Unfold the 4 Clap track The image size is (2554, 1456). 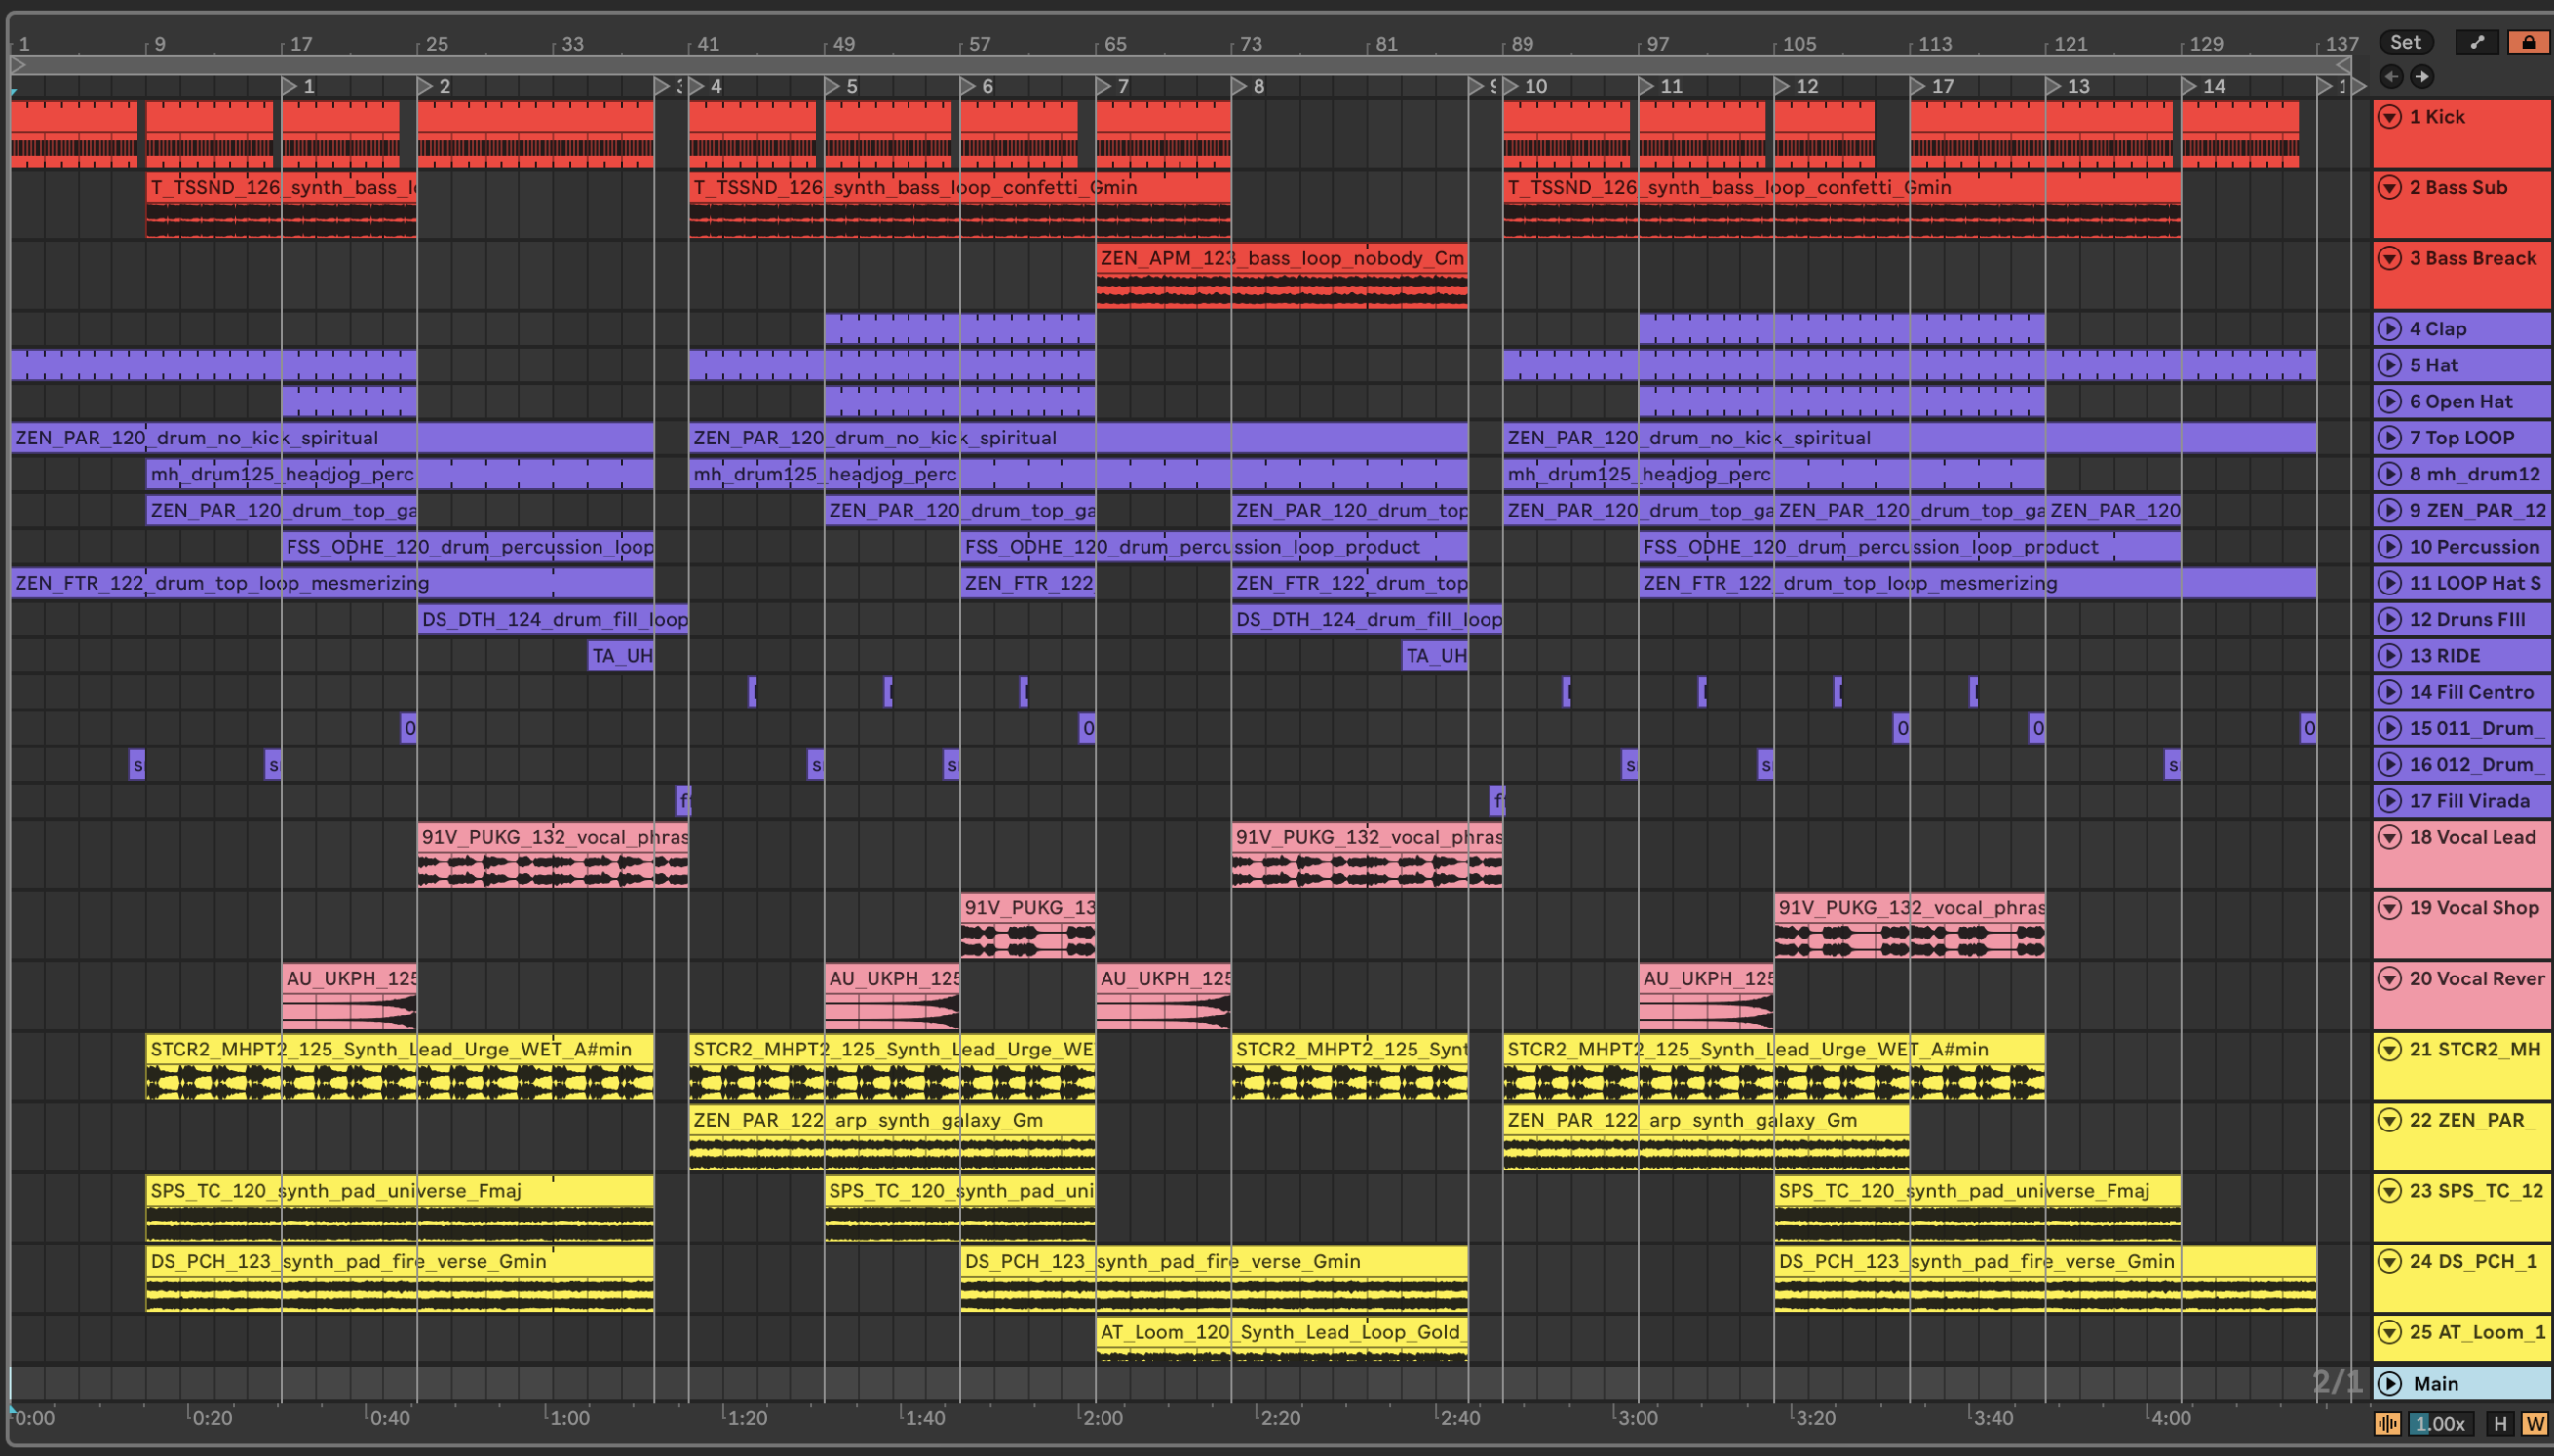[2389, 329]
